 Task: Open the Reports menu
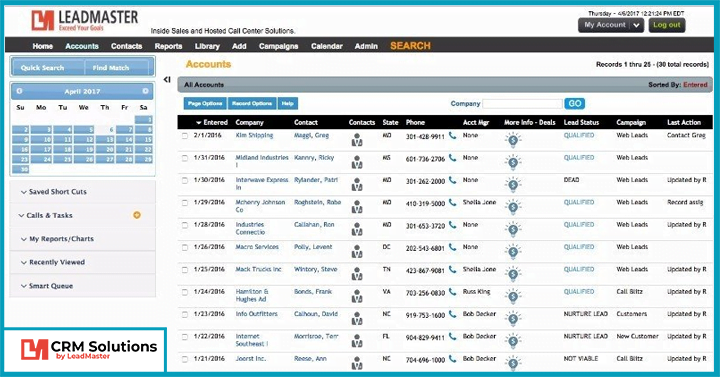168,46
